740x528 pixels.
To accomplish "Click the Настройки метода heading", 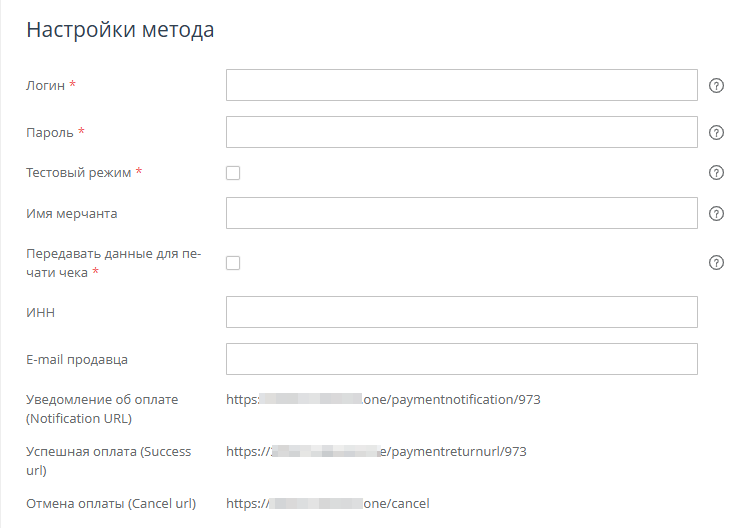I will pyautogui.click(x=120, y=30).
